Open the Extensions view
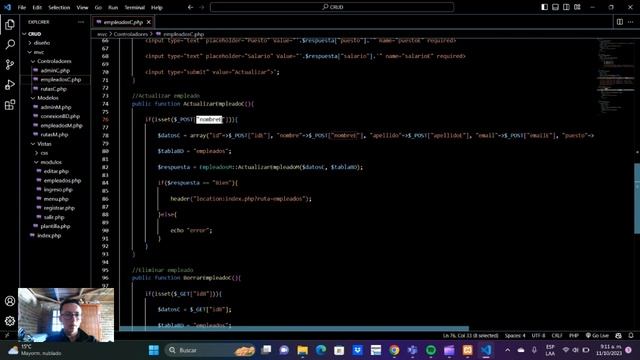This screenshot has width=640, height=360. (10, 104)
